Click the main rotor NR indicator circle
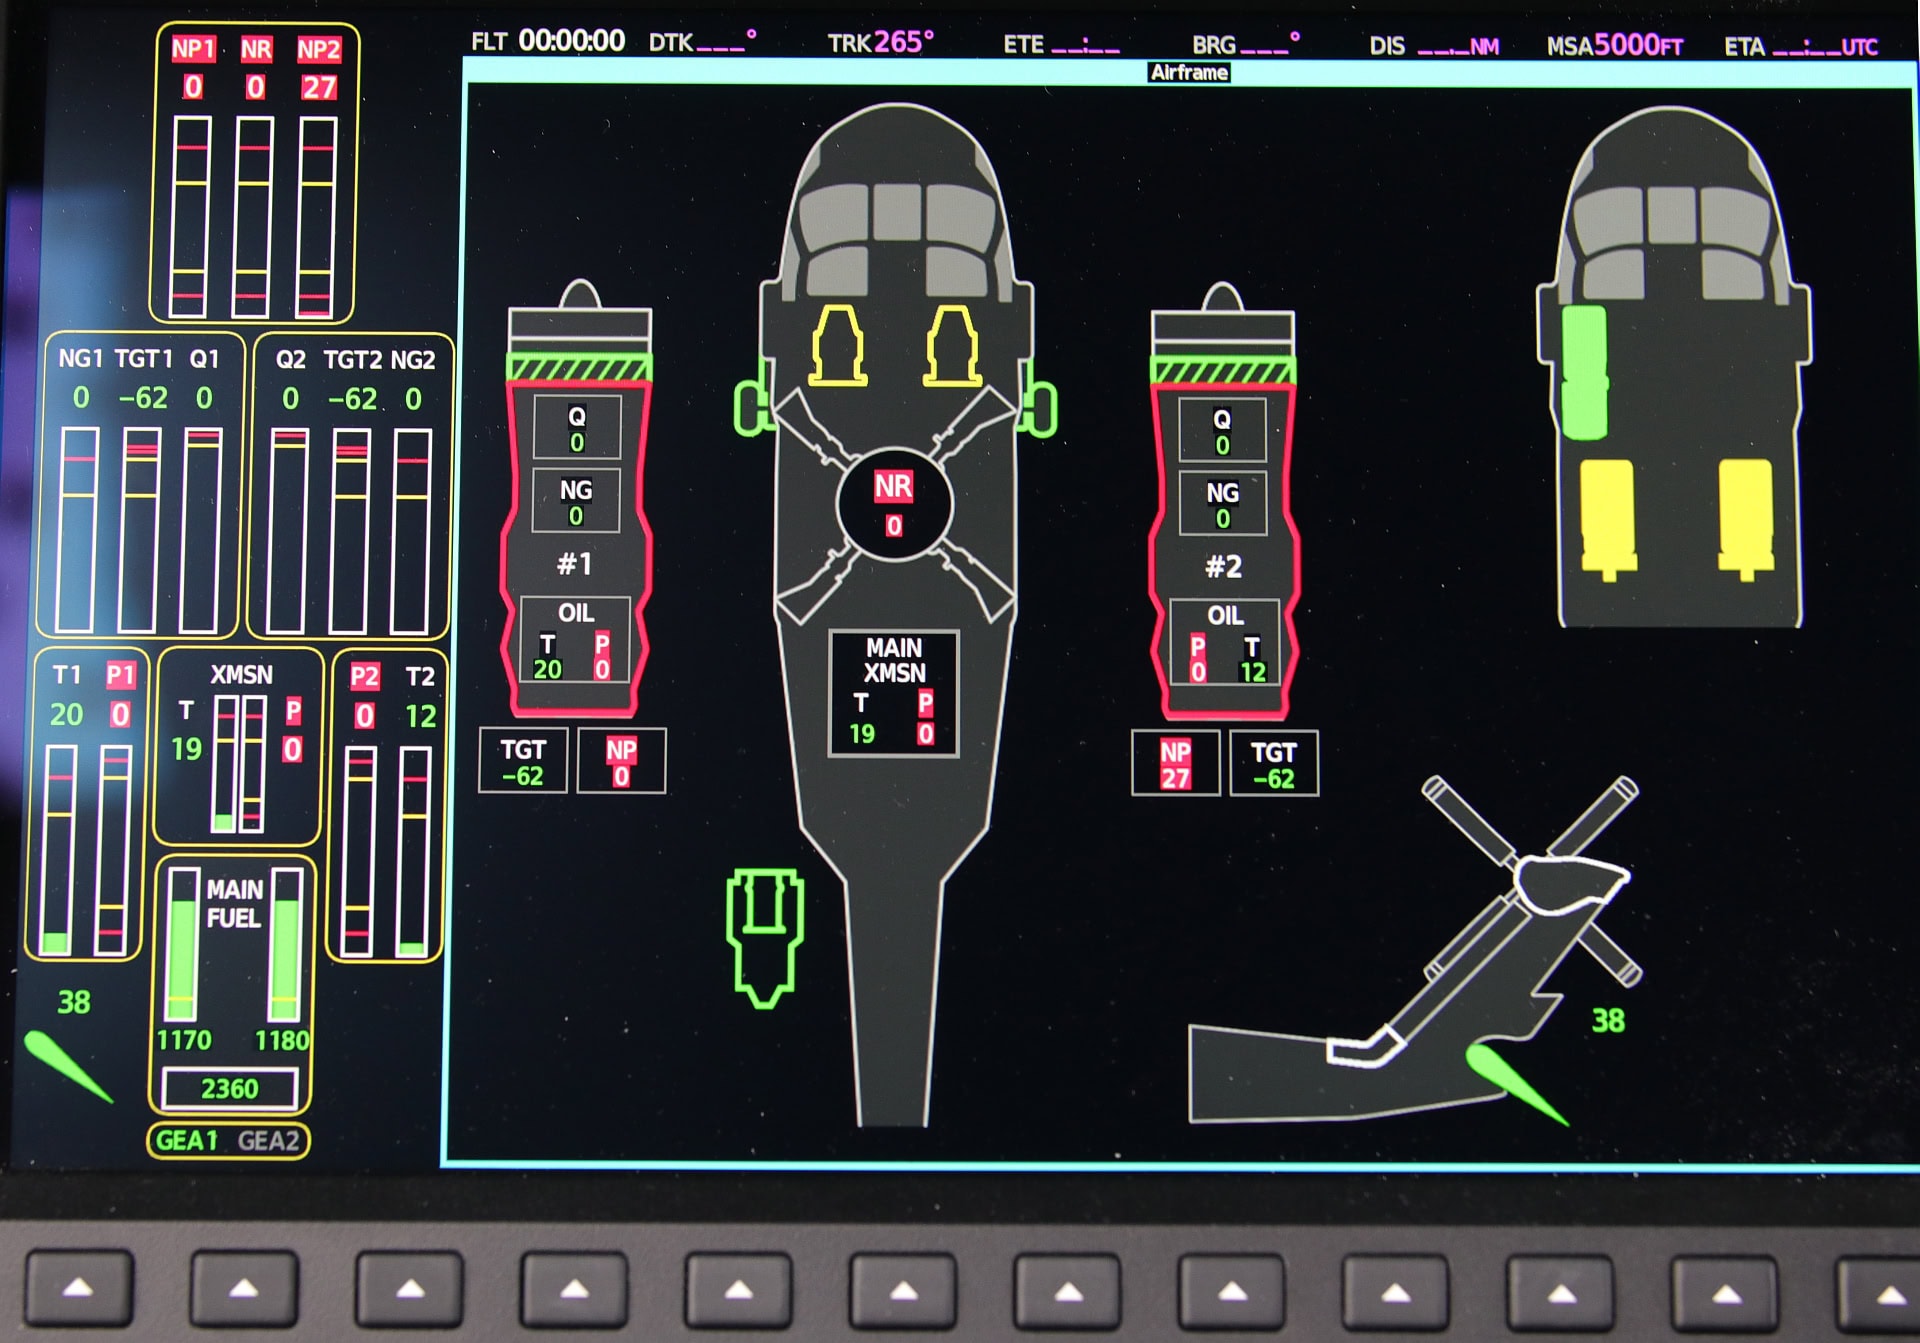Viewport: 1920px width, 1343px height. click(x=893, y=505)
